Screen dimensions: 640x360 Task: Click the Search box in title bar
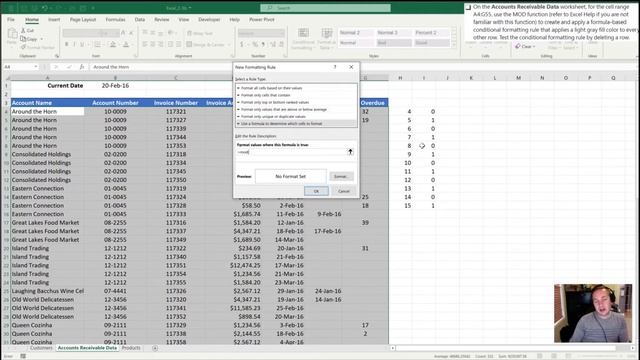click(x=325, y=8)
